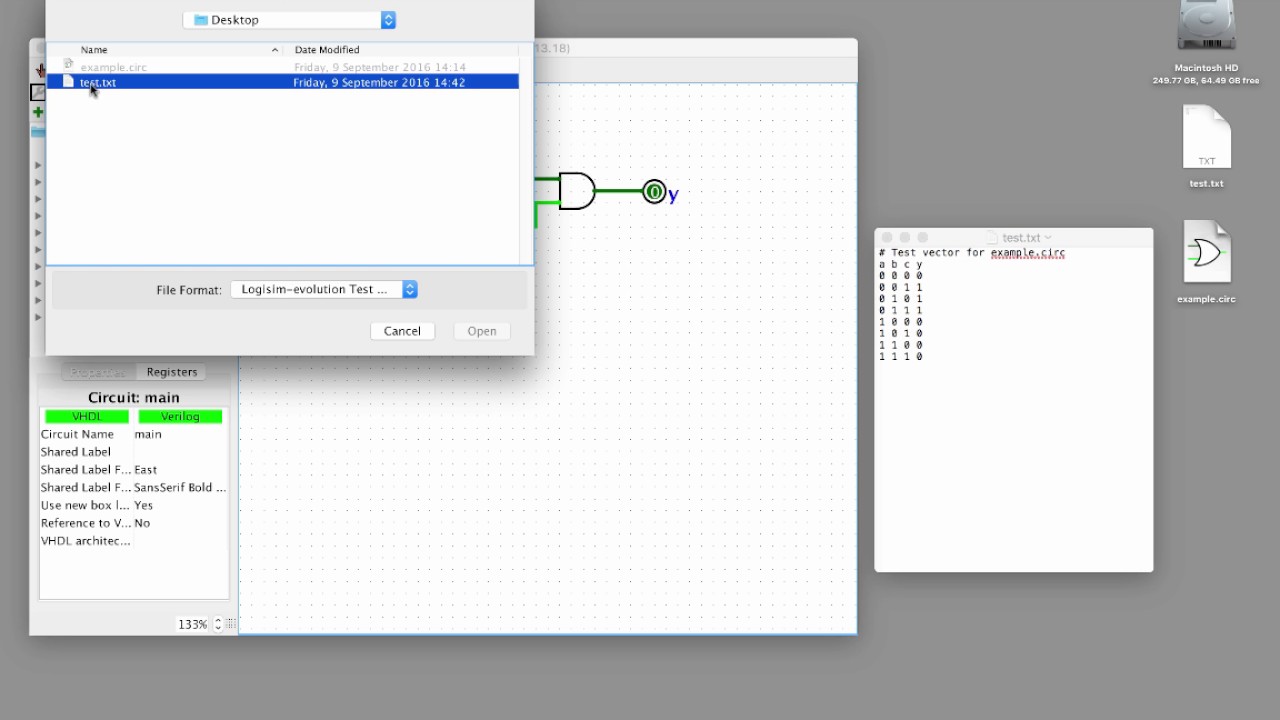Select the test.txt row in the file list

pos(283,82)
